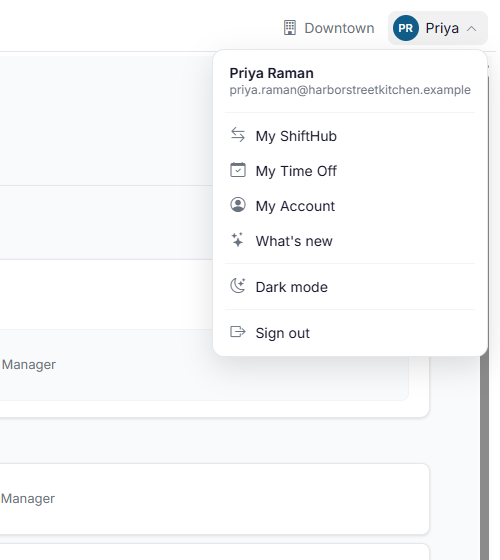Click the Sign out arrow icon
The height and width of the screenshot is (560, 500).
click(238, 332)
